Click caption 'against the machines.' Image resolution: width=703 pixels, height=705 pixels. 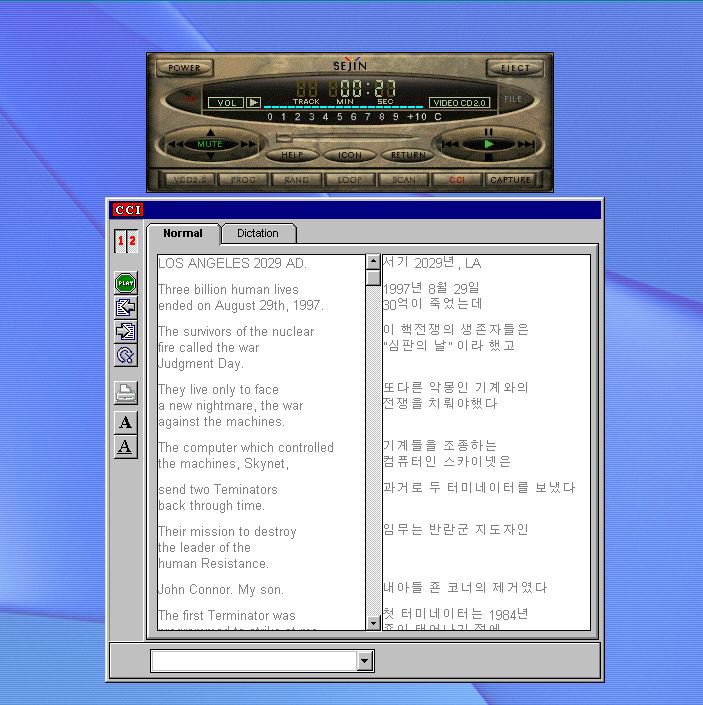click(222, 421)
